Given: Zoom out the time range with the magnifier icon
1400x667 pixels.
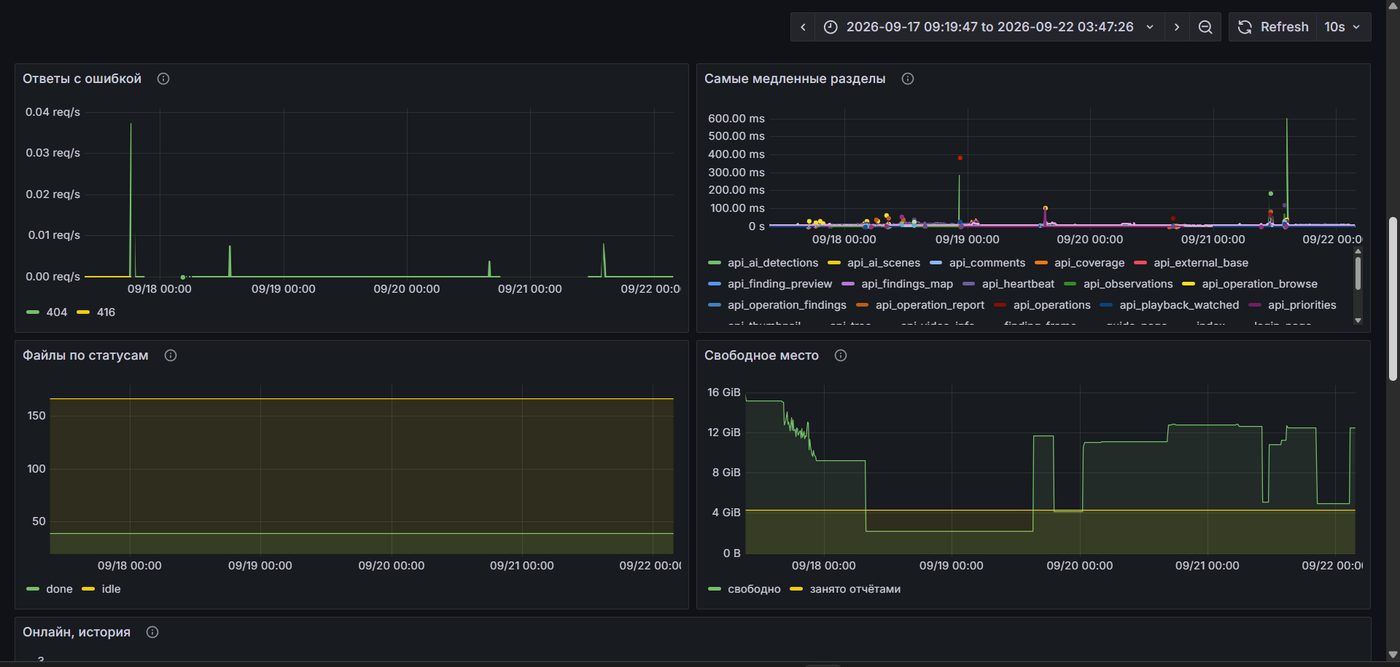Looking at the screenshot, I should [x=1205, y=27].
